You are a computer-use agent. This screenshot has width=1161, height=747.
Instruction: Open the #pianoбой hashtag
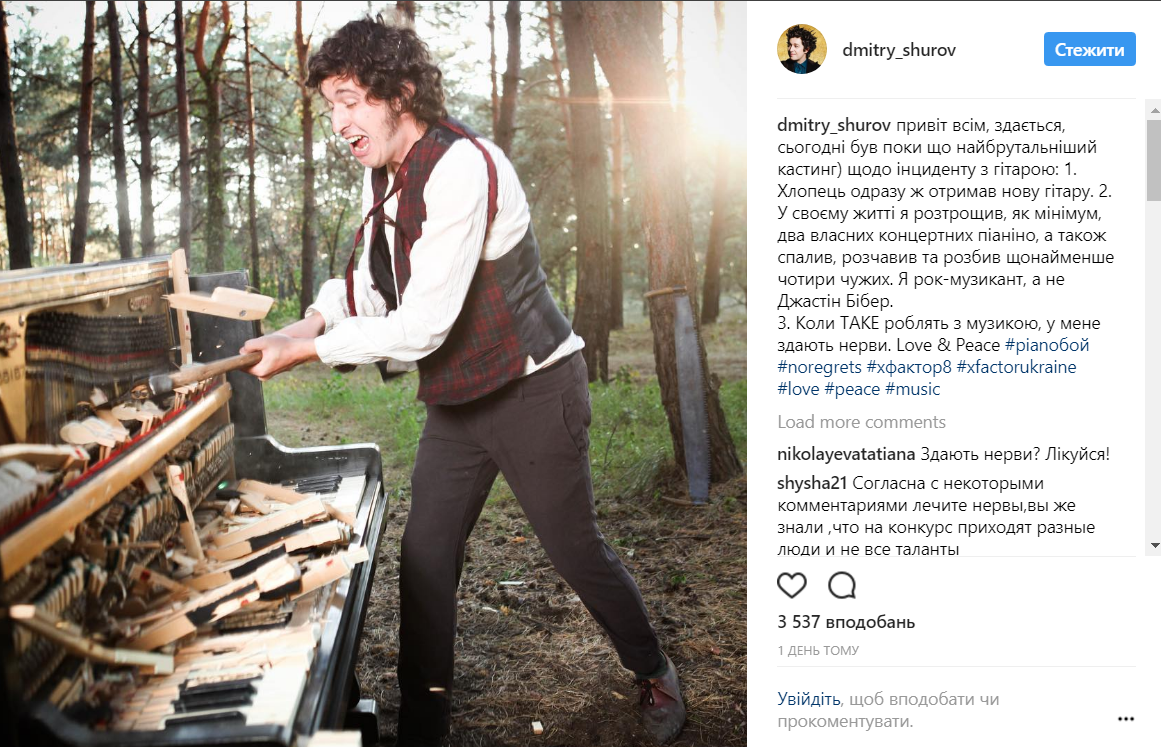pyautogui.click(x=1047, y=345)
